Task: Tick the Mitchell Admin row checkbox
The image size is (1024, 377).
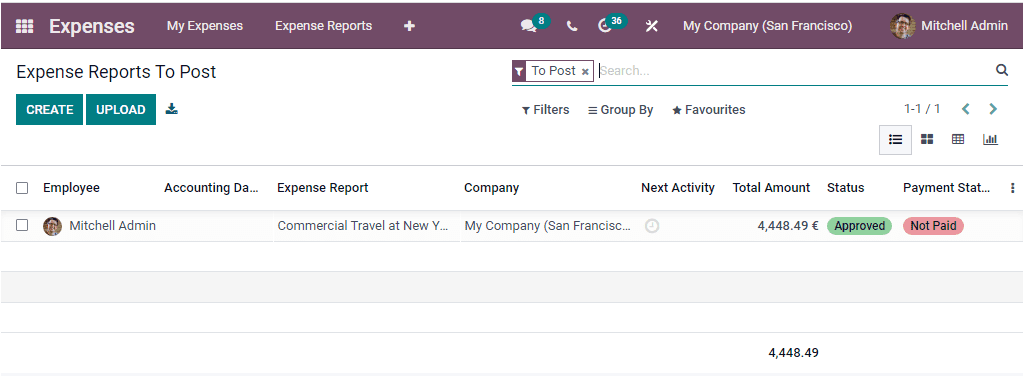Action: coord(22,225)
